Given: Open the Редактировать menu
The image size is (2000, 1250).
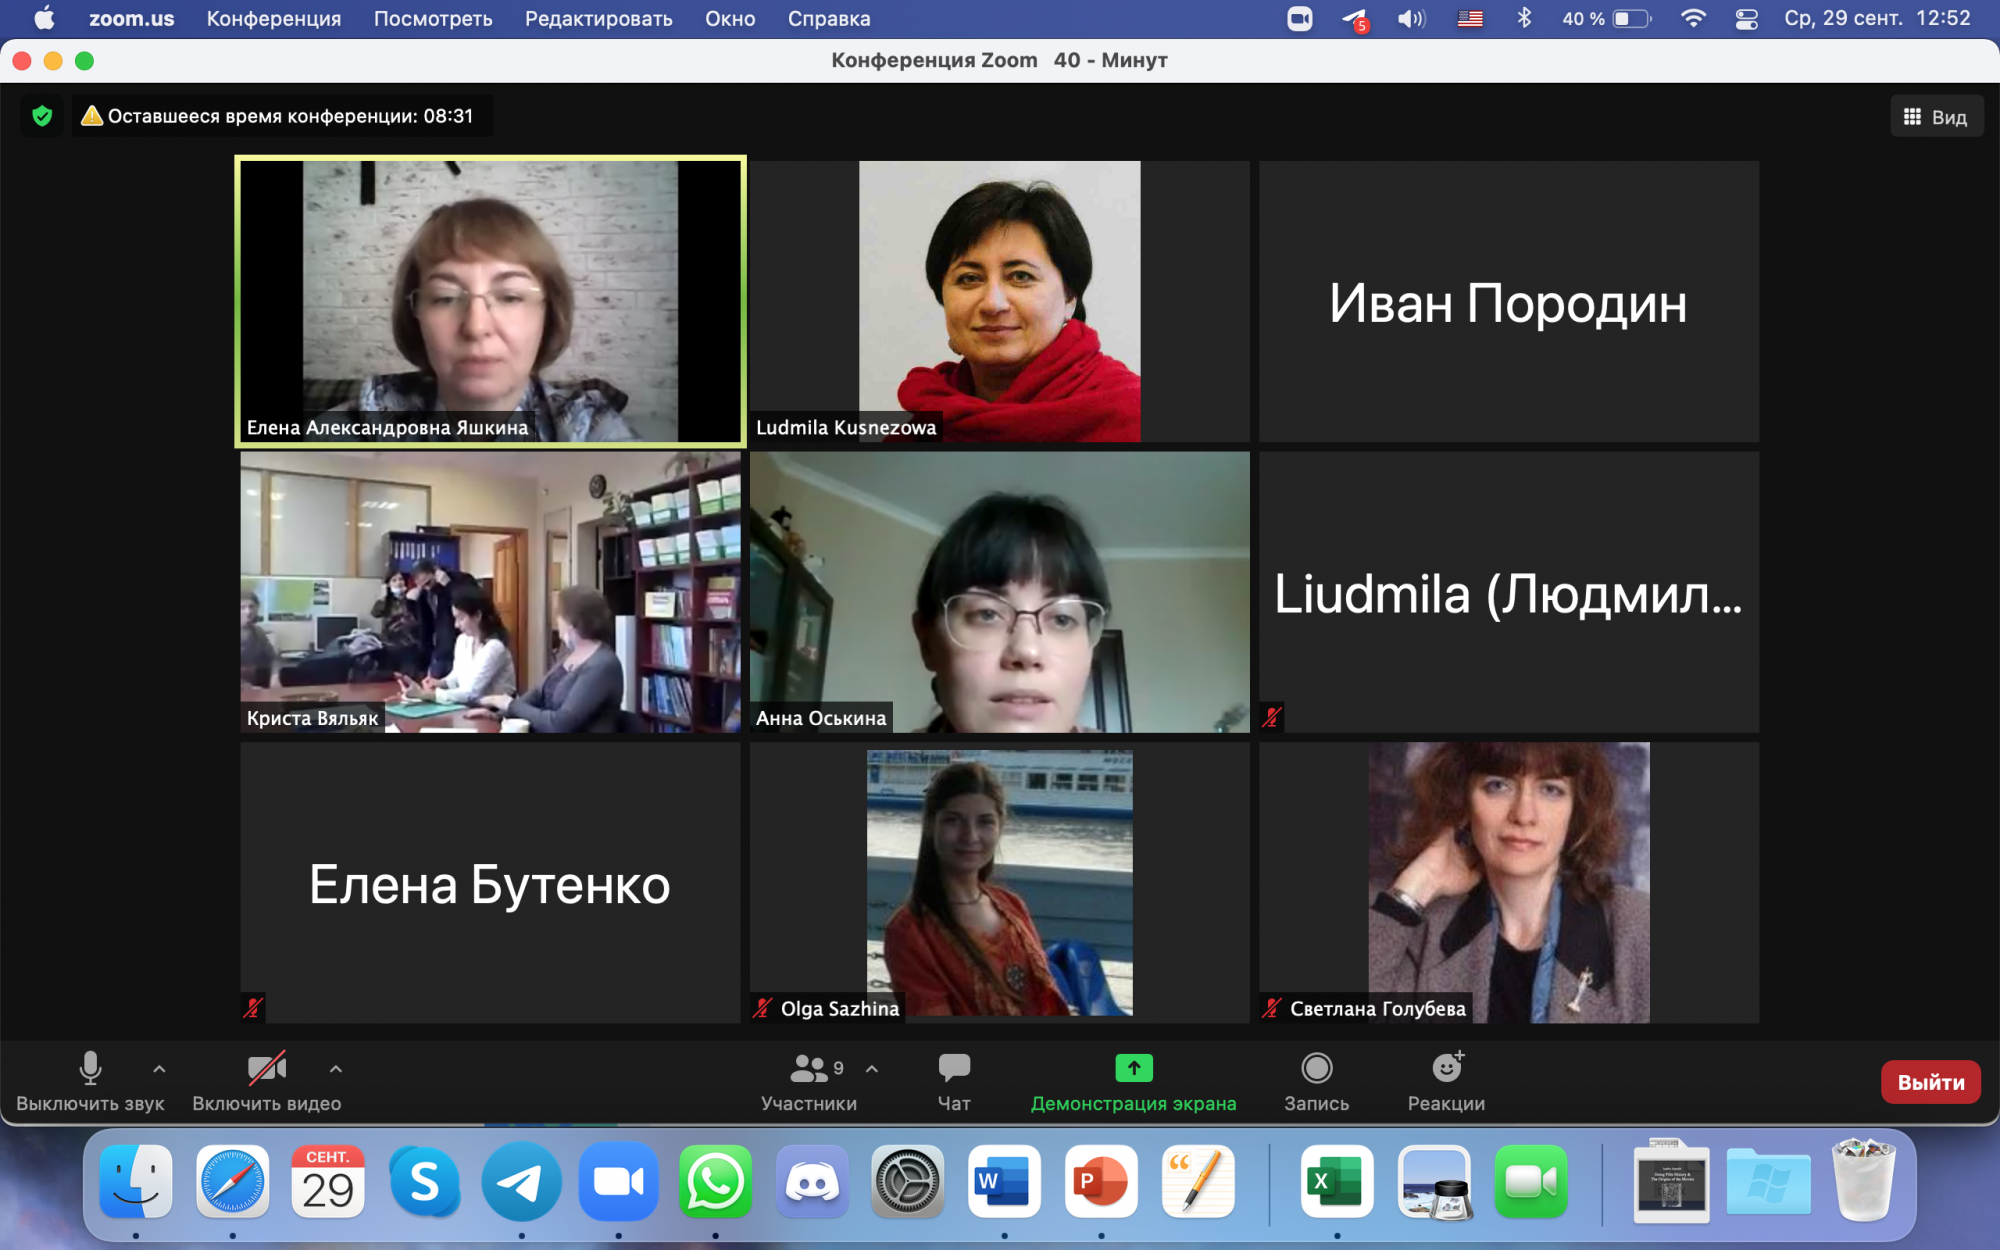Looking at the screenshot, I should (x=598, y=18).
